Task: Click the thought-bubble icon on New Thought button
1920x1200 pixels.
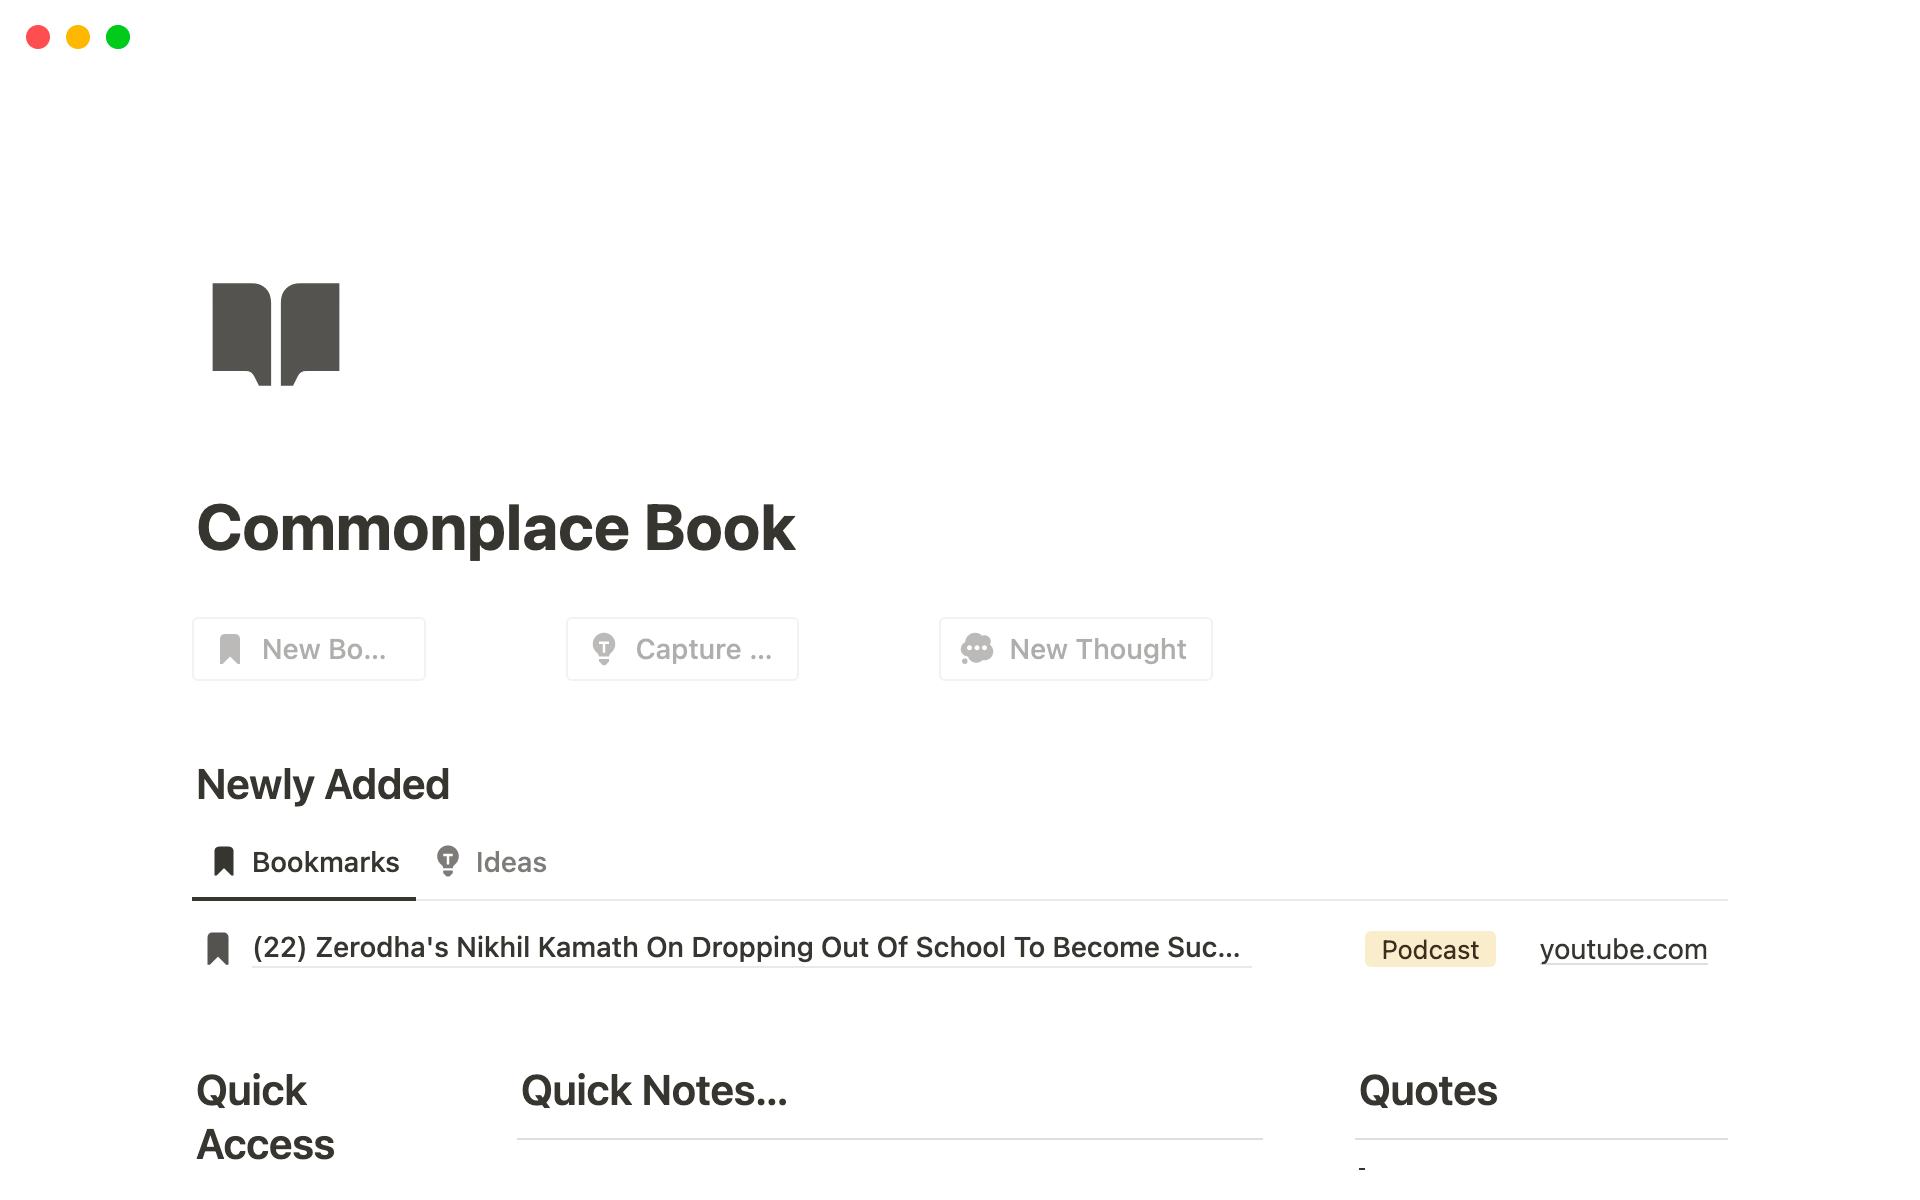Action: click(977, 648)
